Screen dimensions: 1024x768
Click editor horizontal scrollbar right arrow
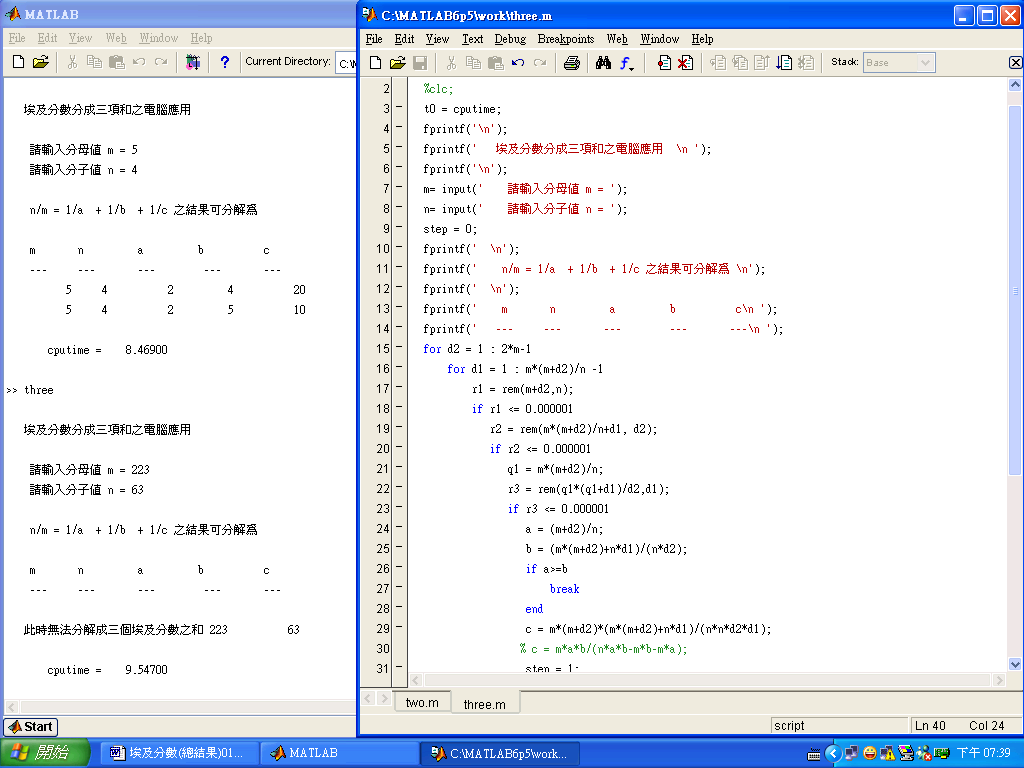[999, 680]
